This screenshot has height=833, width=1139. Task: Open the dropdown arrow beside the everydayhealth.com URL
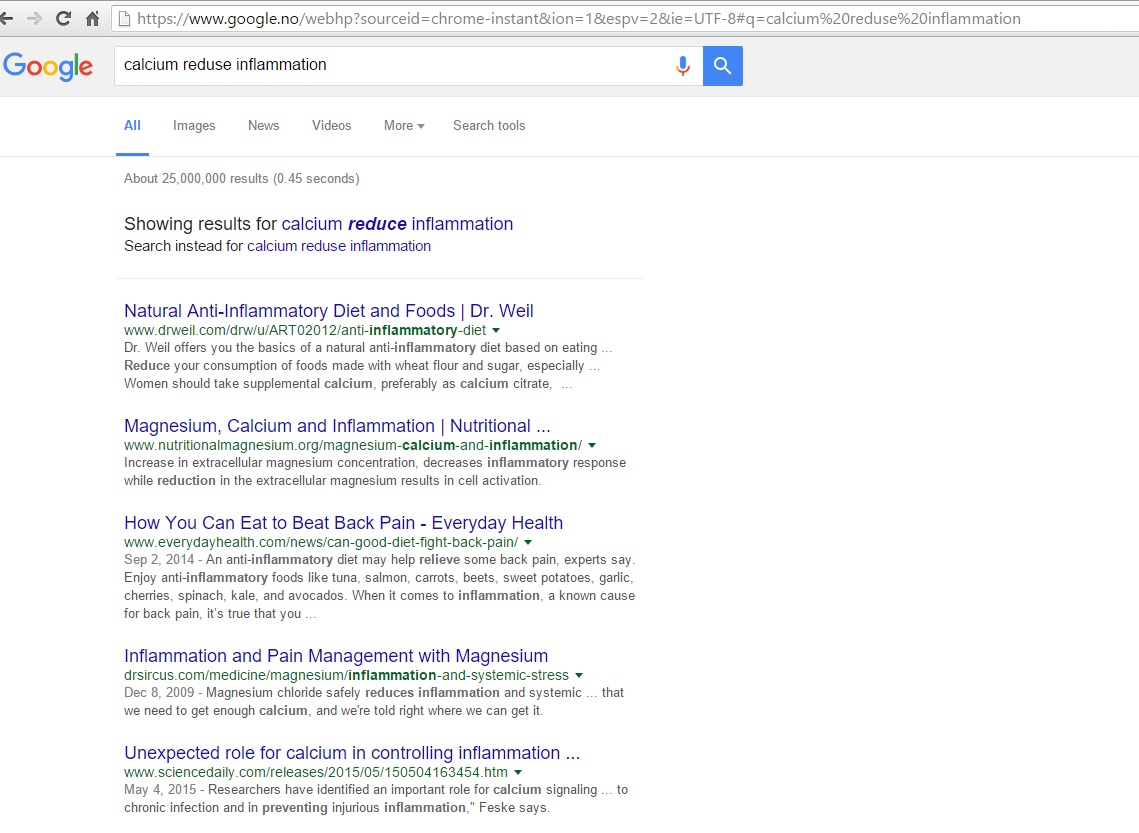(528, 543)
